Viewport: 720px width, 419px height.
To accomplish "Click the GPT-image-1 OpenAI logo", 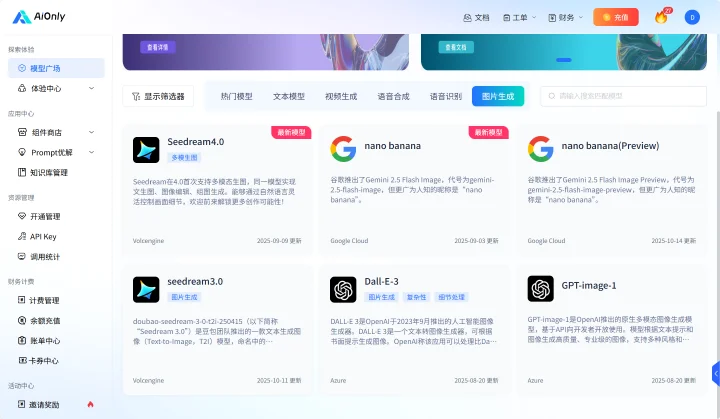I will 540,289.
